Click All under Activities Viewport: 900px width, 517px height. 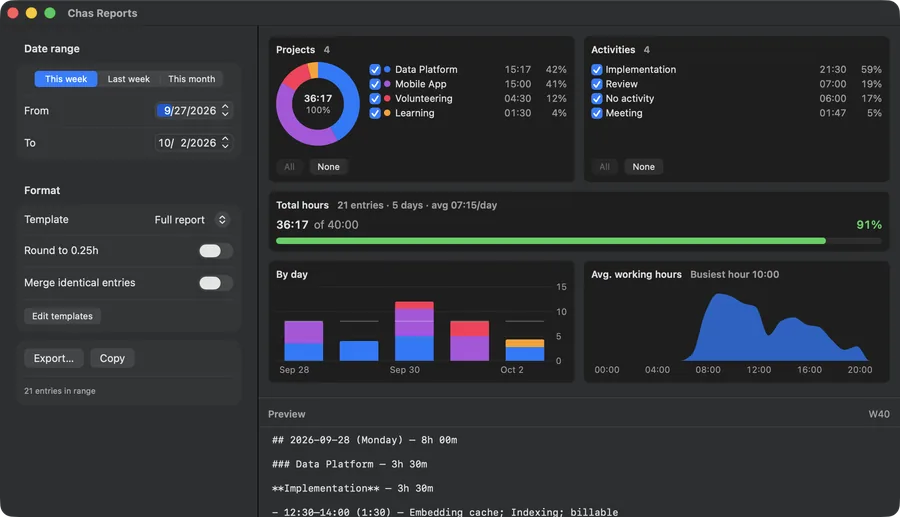click(604, 167)
